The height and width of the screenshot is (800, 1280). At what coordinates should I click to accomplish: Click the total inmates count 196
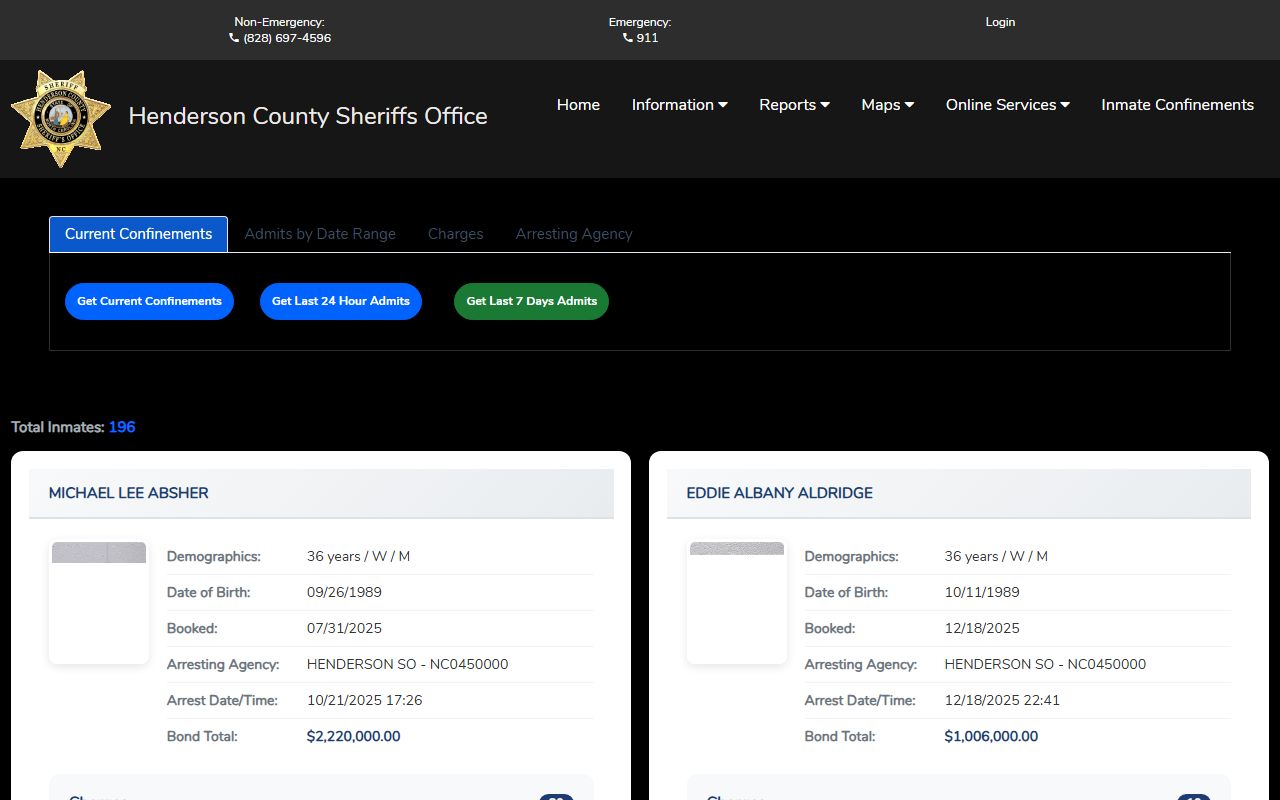[x=122, y=427]
